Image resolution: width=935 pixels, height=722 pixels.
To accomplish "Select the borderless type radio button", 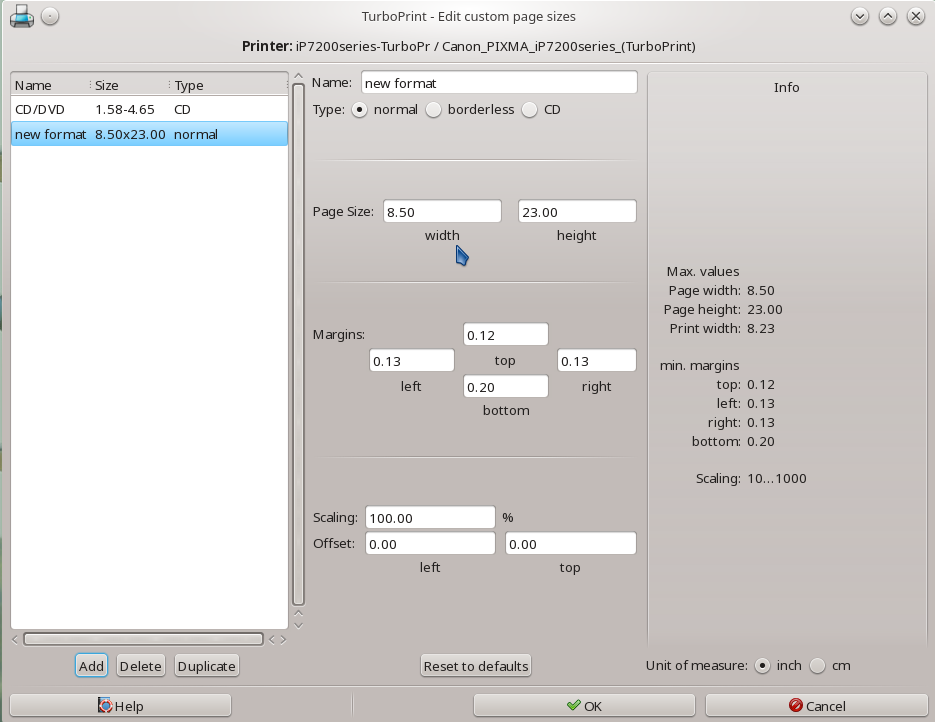I will 434,110.
